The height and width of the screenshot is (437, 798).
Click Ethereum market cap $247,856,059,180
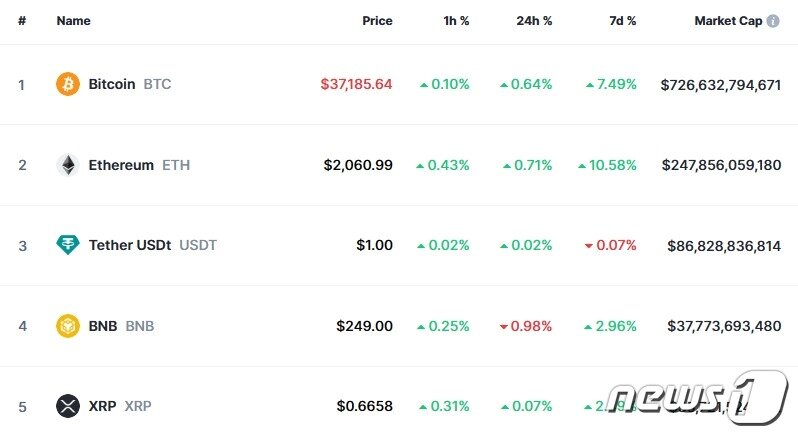(x=721, y=165)
